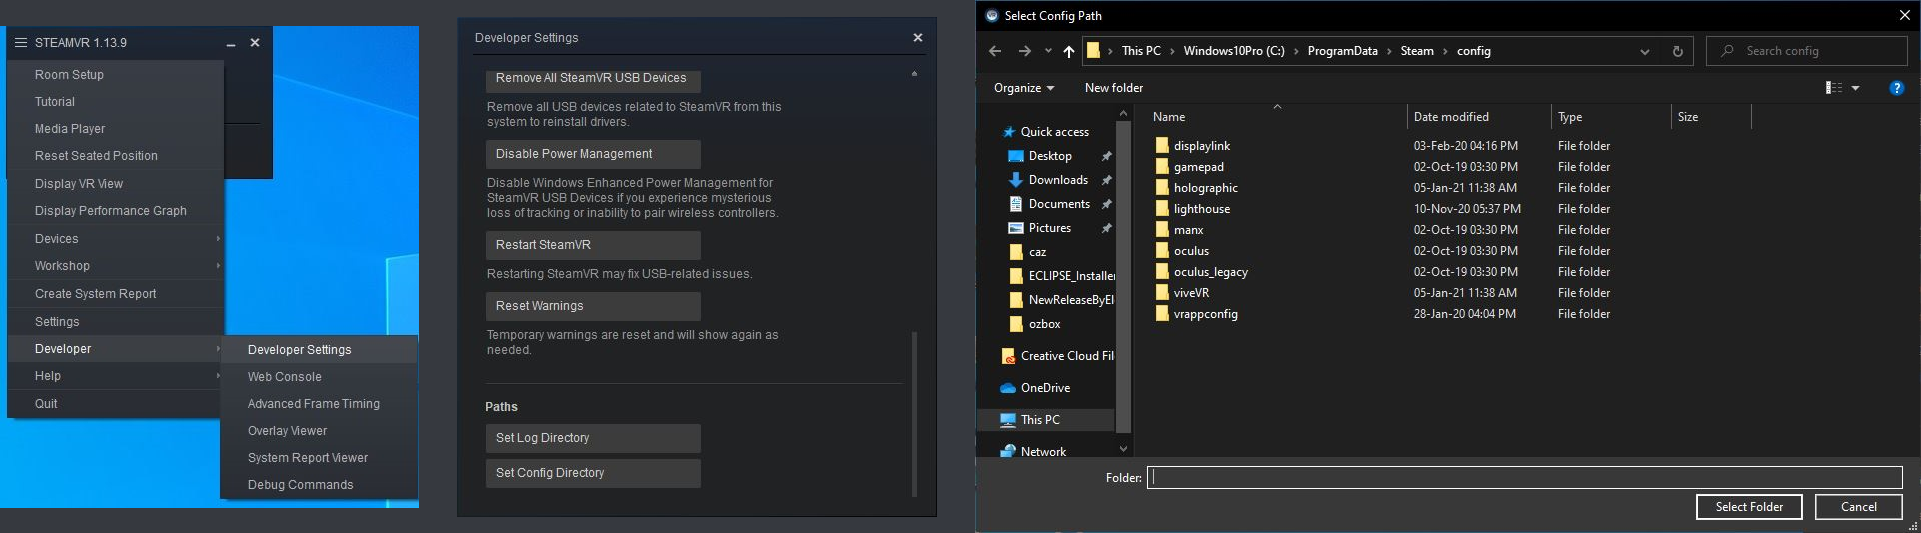Click Select Folder button
Screen dimensions: 1921x533
1749,507
